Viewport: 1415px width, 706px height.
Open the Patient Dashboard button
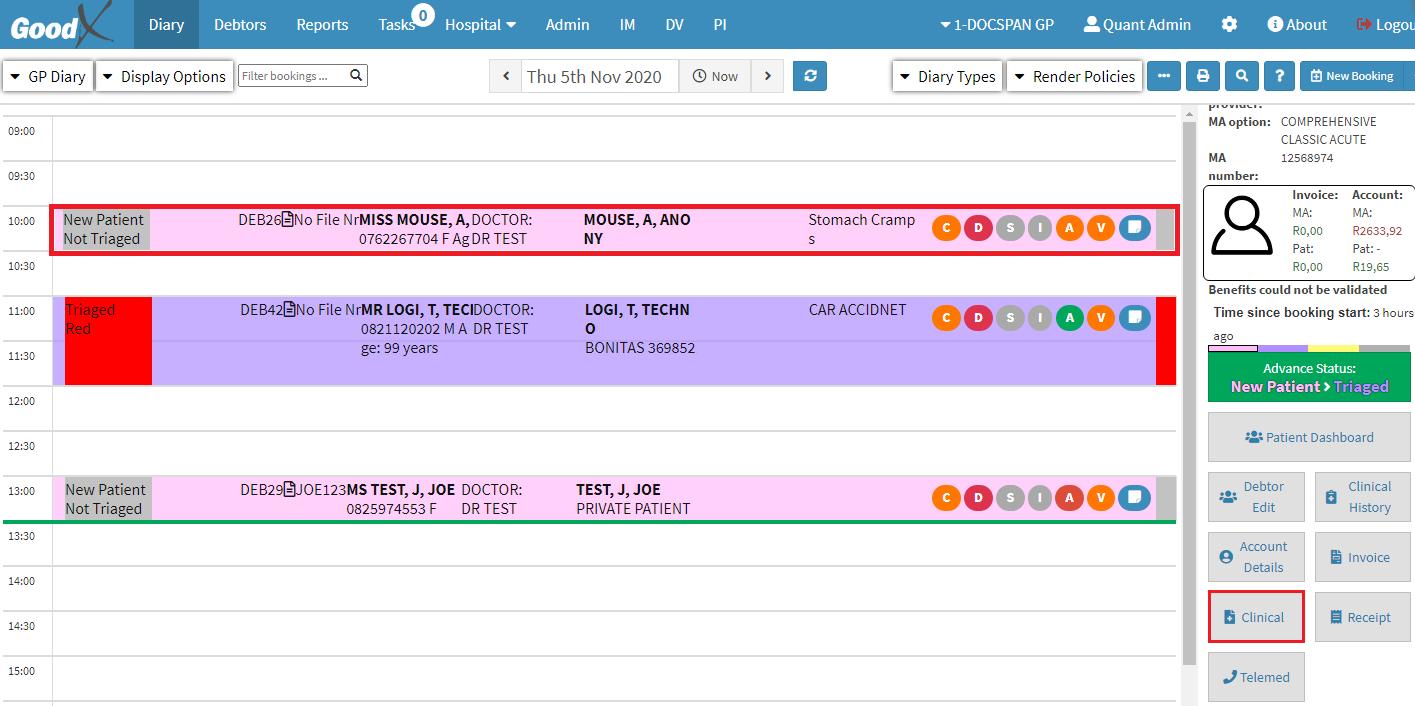1308,437
